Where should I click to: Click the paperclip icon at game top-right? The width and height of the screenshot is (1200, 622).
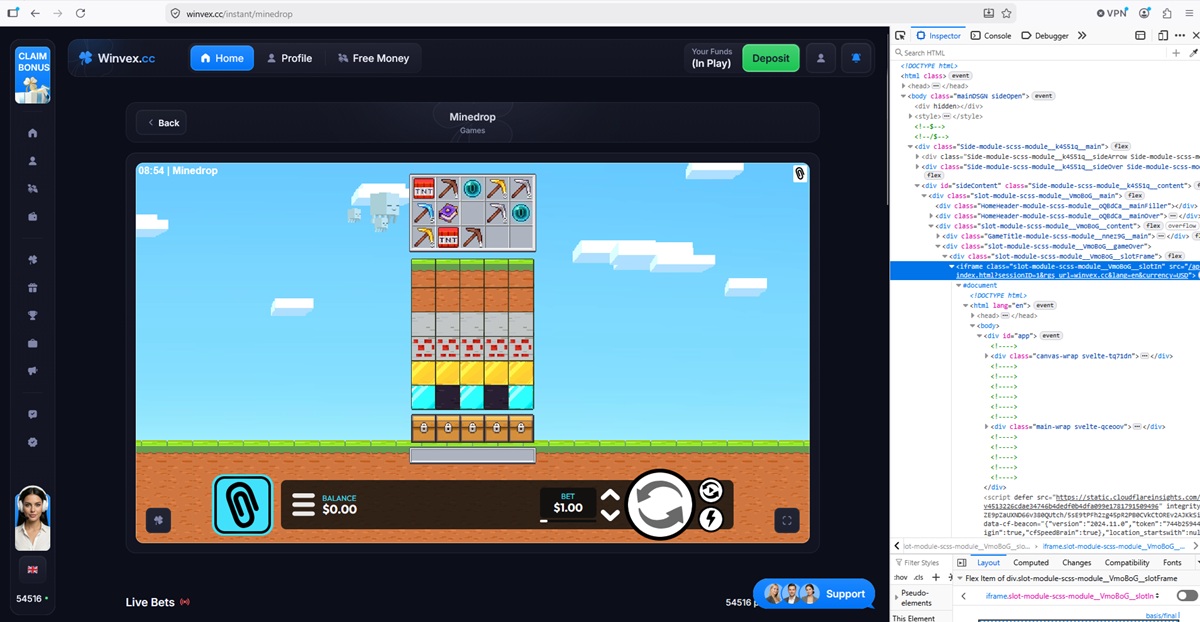[800, 173]
